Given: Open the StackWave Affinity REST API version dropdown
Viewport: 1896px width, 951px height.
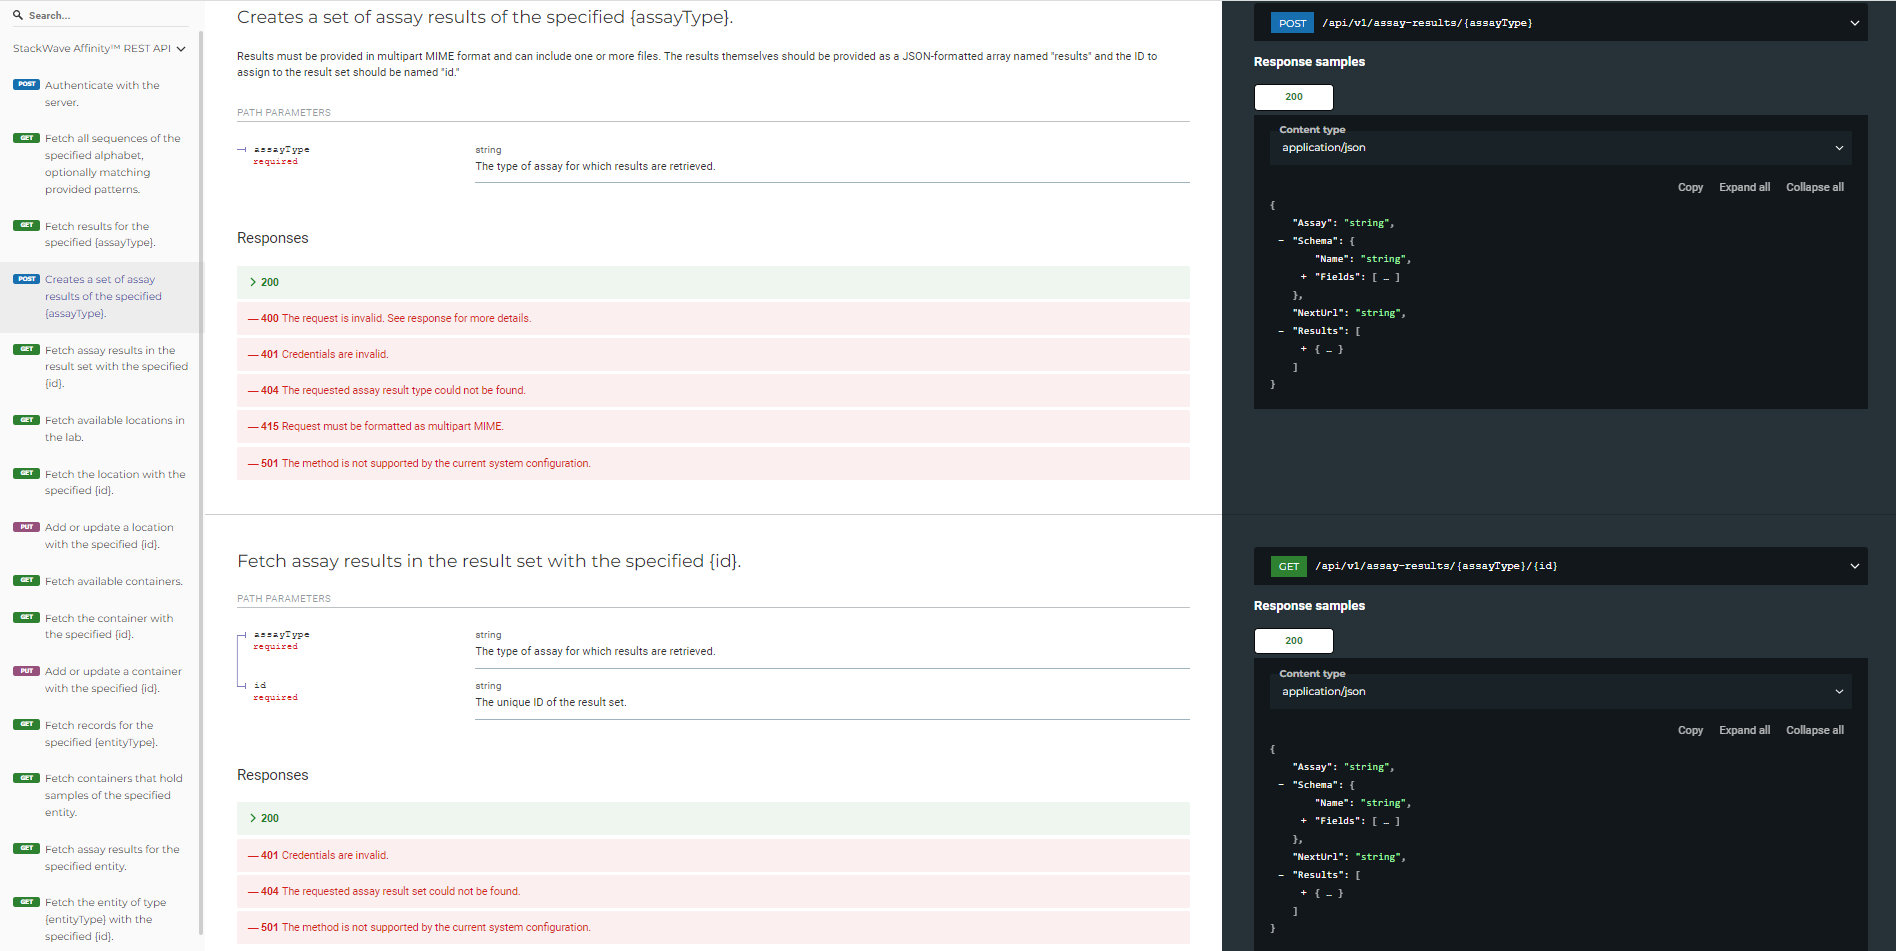Looking at the screenshot, I should tap(180, 47).
